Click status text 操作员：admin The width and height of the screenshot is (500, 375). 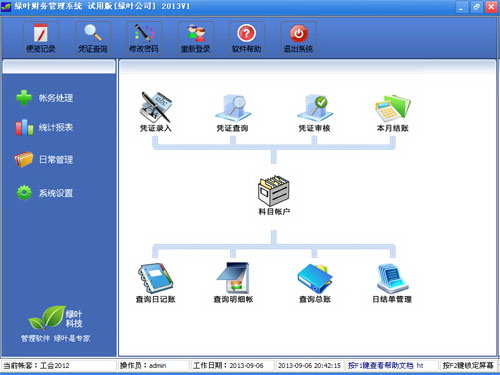click(x=143, y=366)
